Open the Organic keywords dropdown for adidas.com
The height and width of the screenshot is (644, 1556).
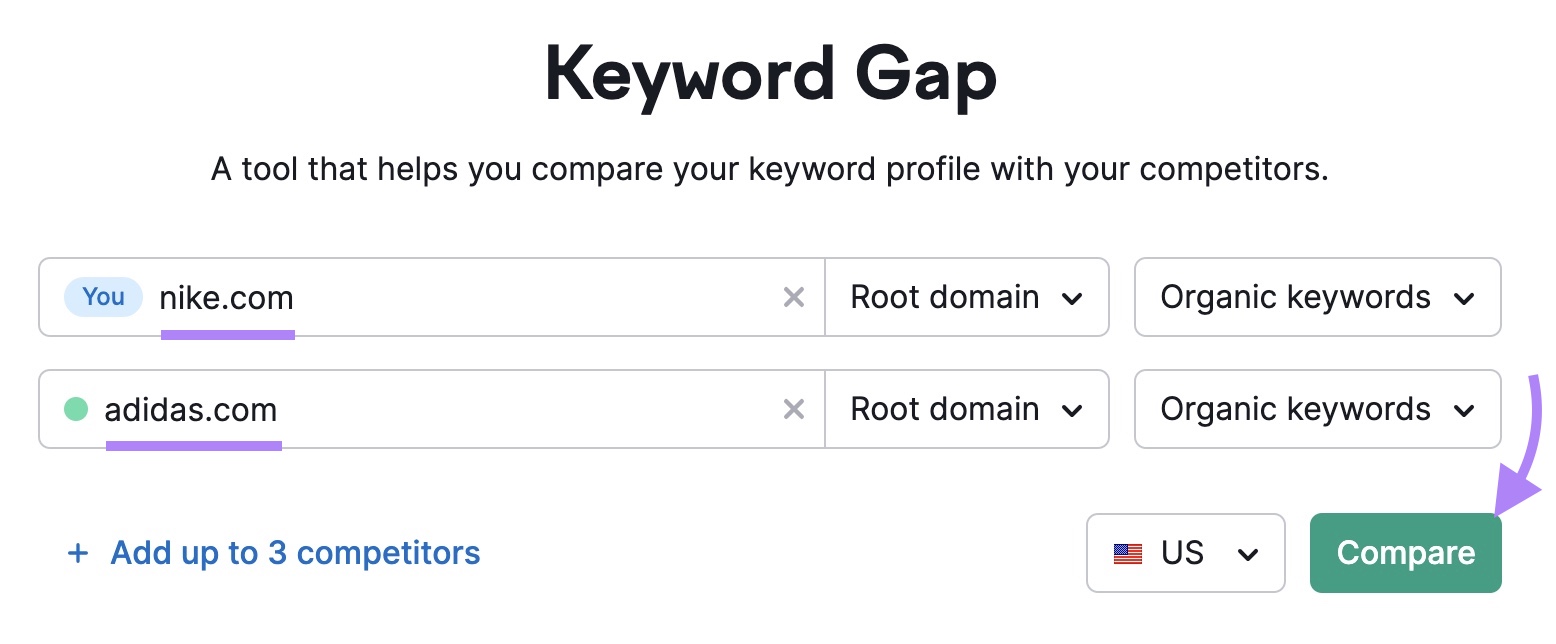point(1316,409)
